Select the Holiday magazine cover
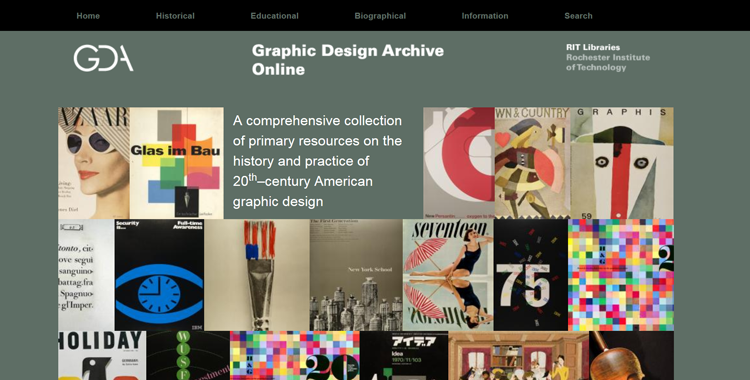Viewport: 750px width, 380px height. point(102,355)
